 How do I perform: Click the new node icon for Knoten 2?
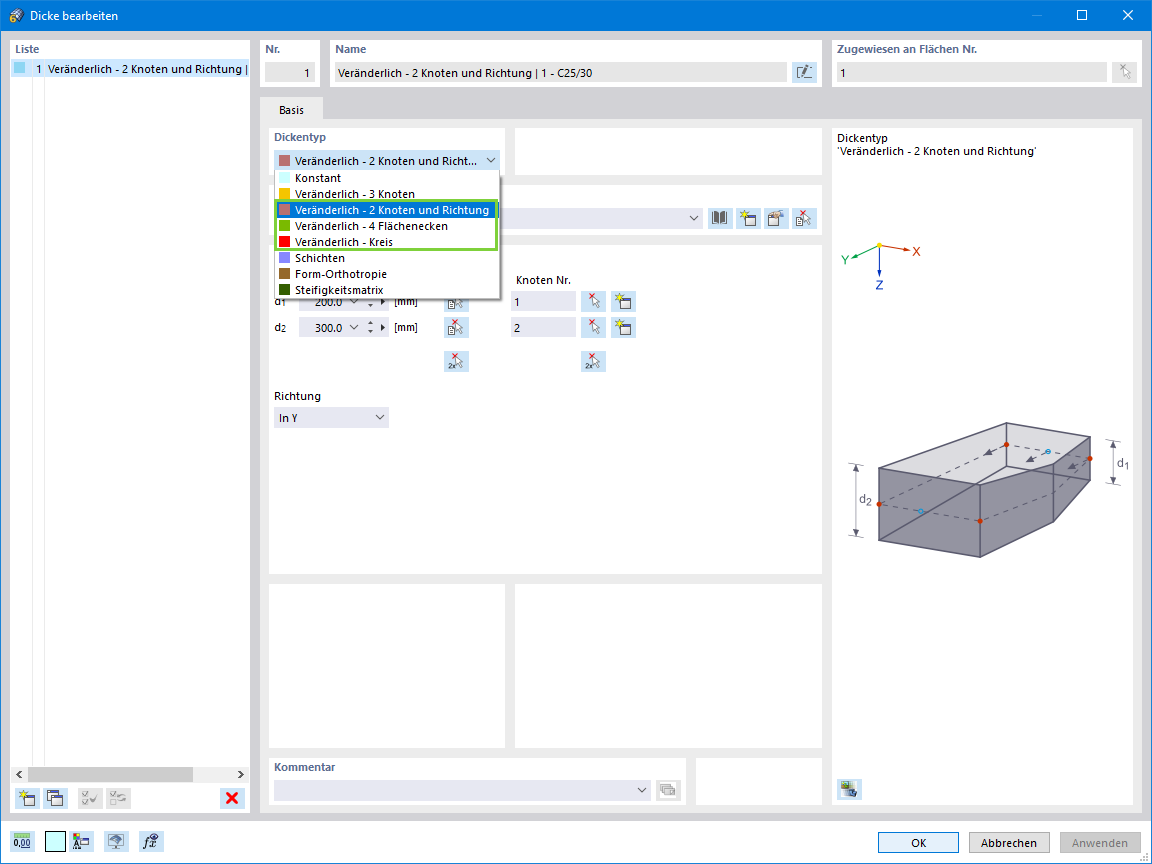tap(623, 328)
